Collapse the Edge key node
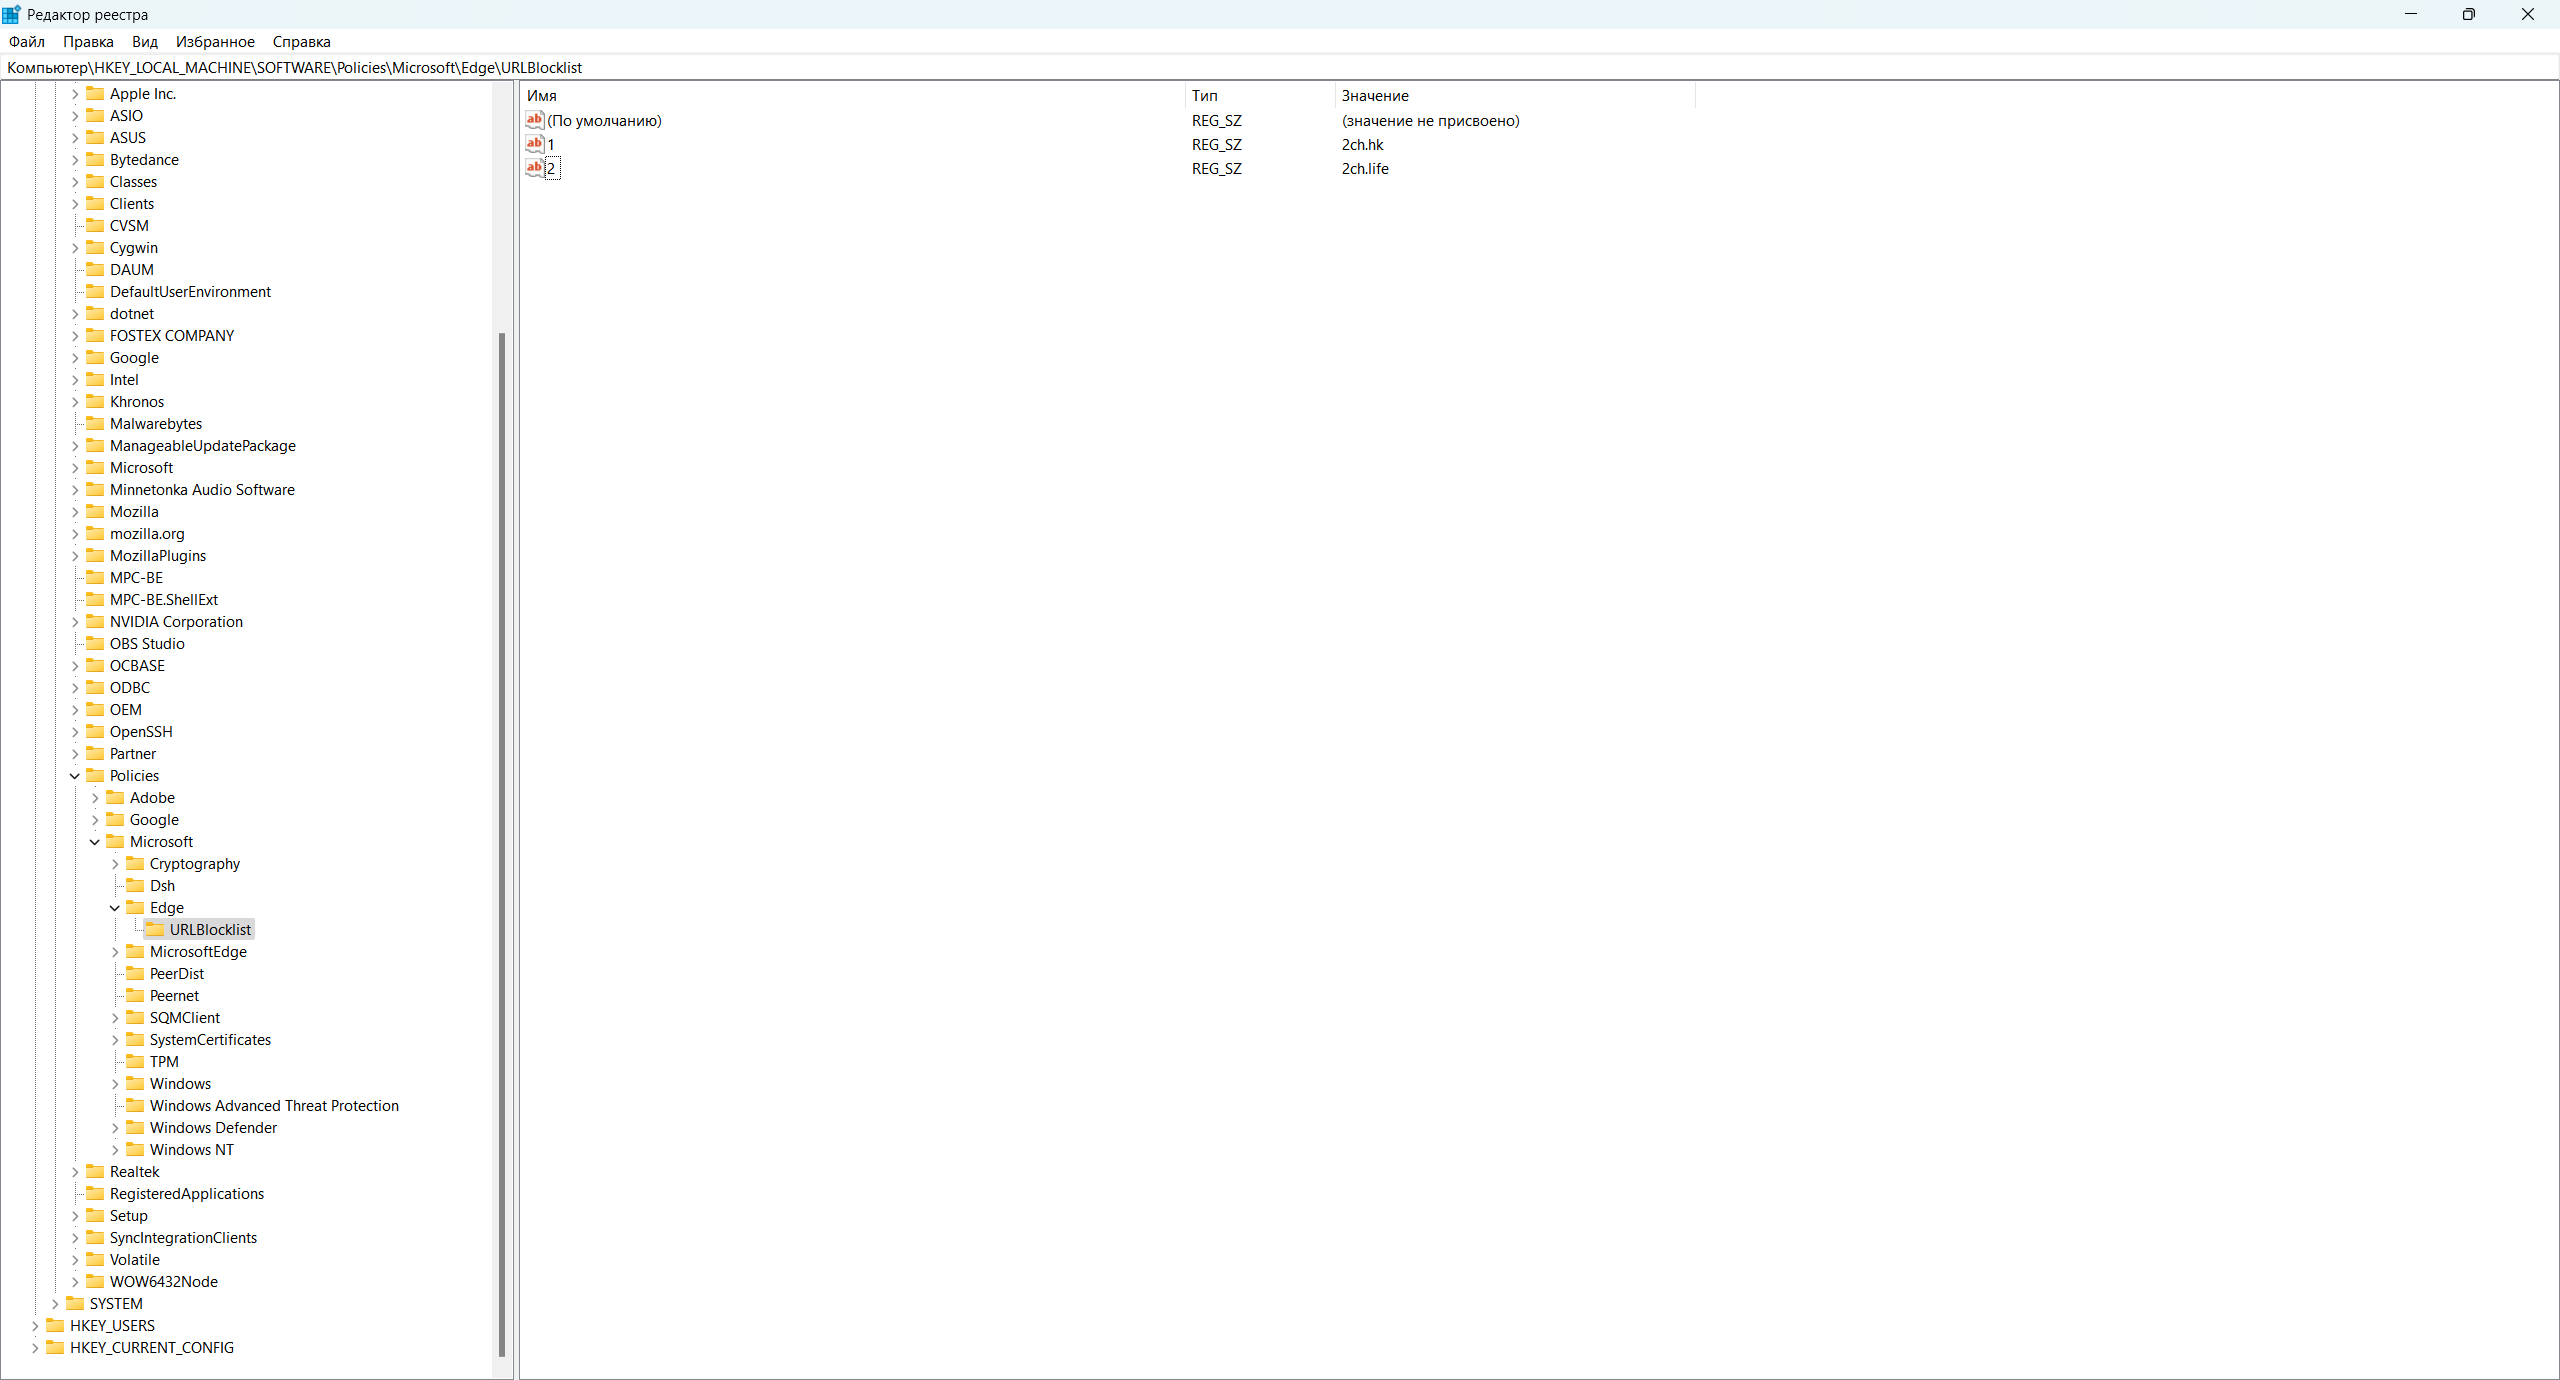The image size is (2560, 1380). point(115,908)
